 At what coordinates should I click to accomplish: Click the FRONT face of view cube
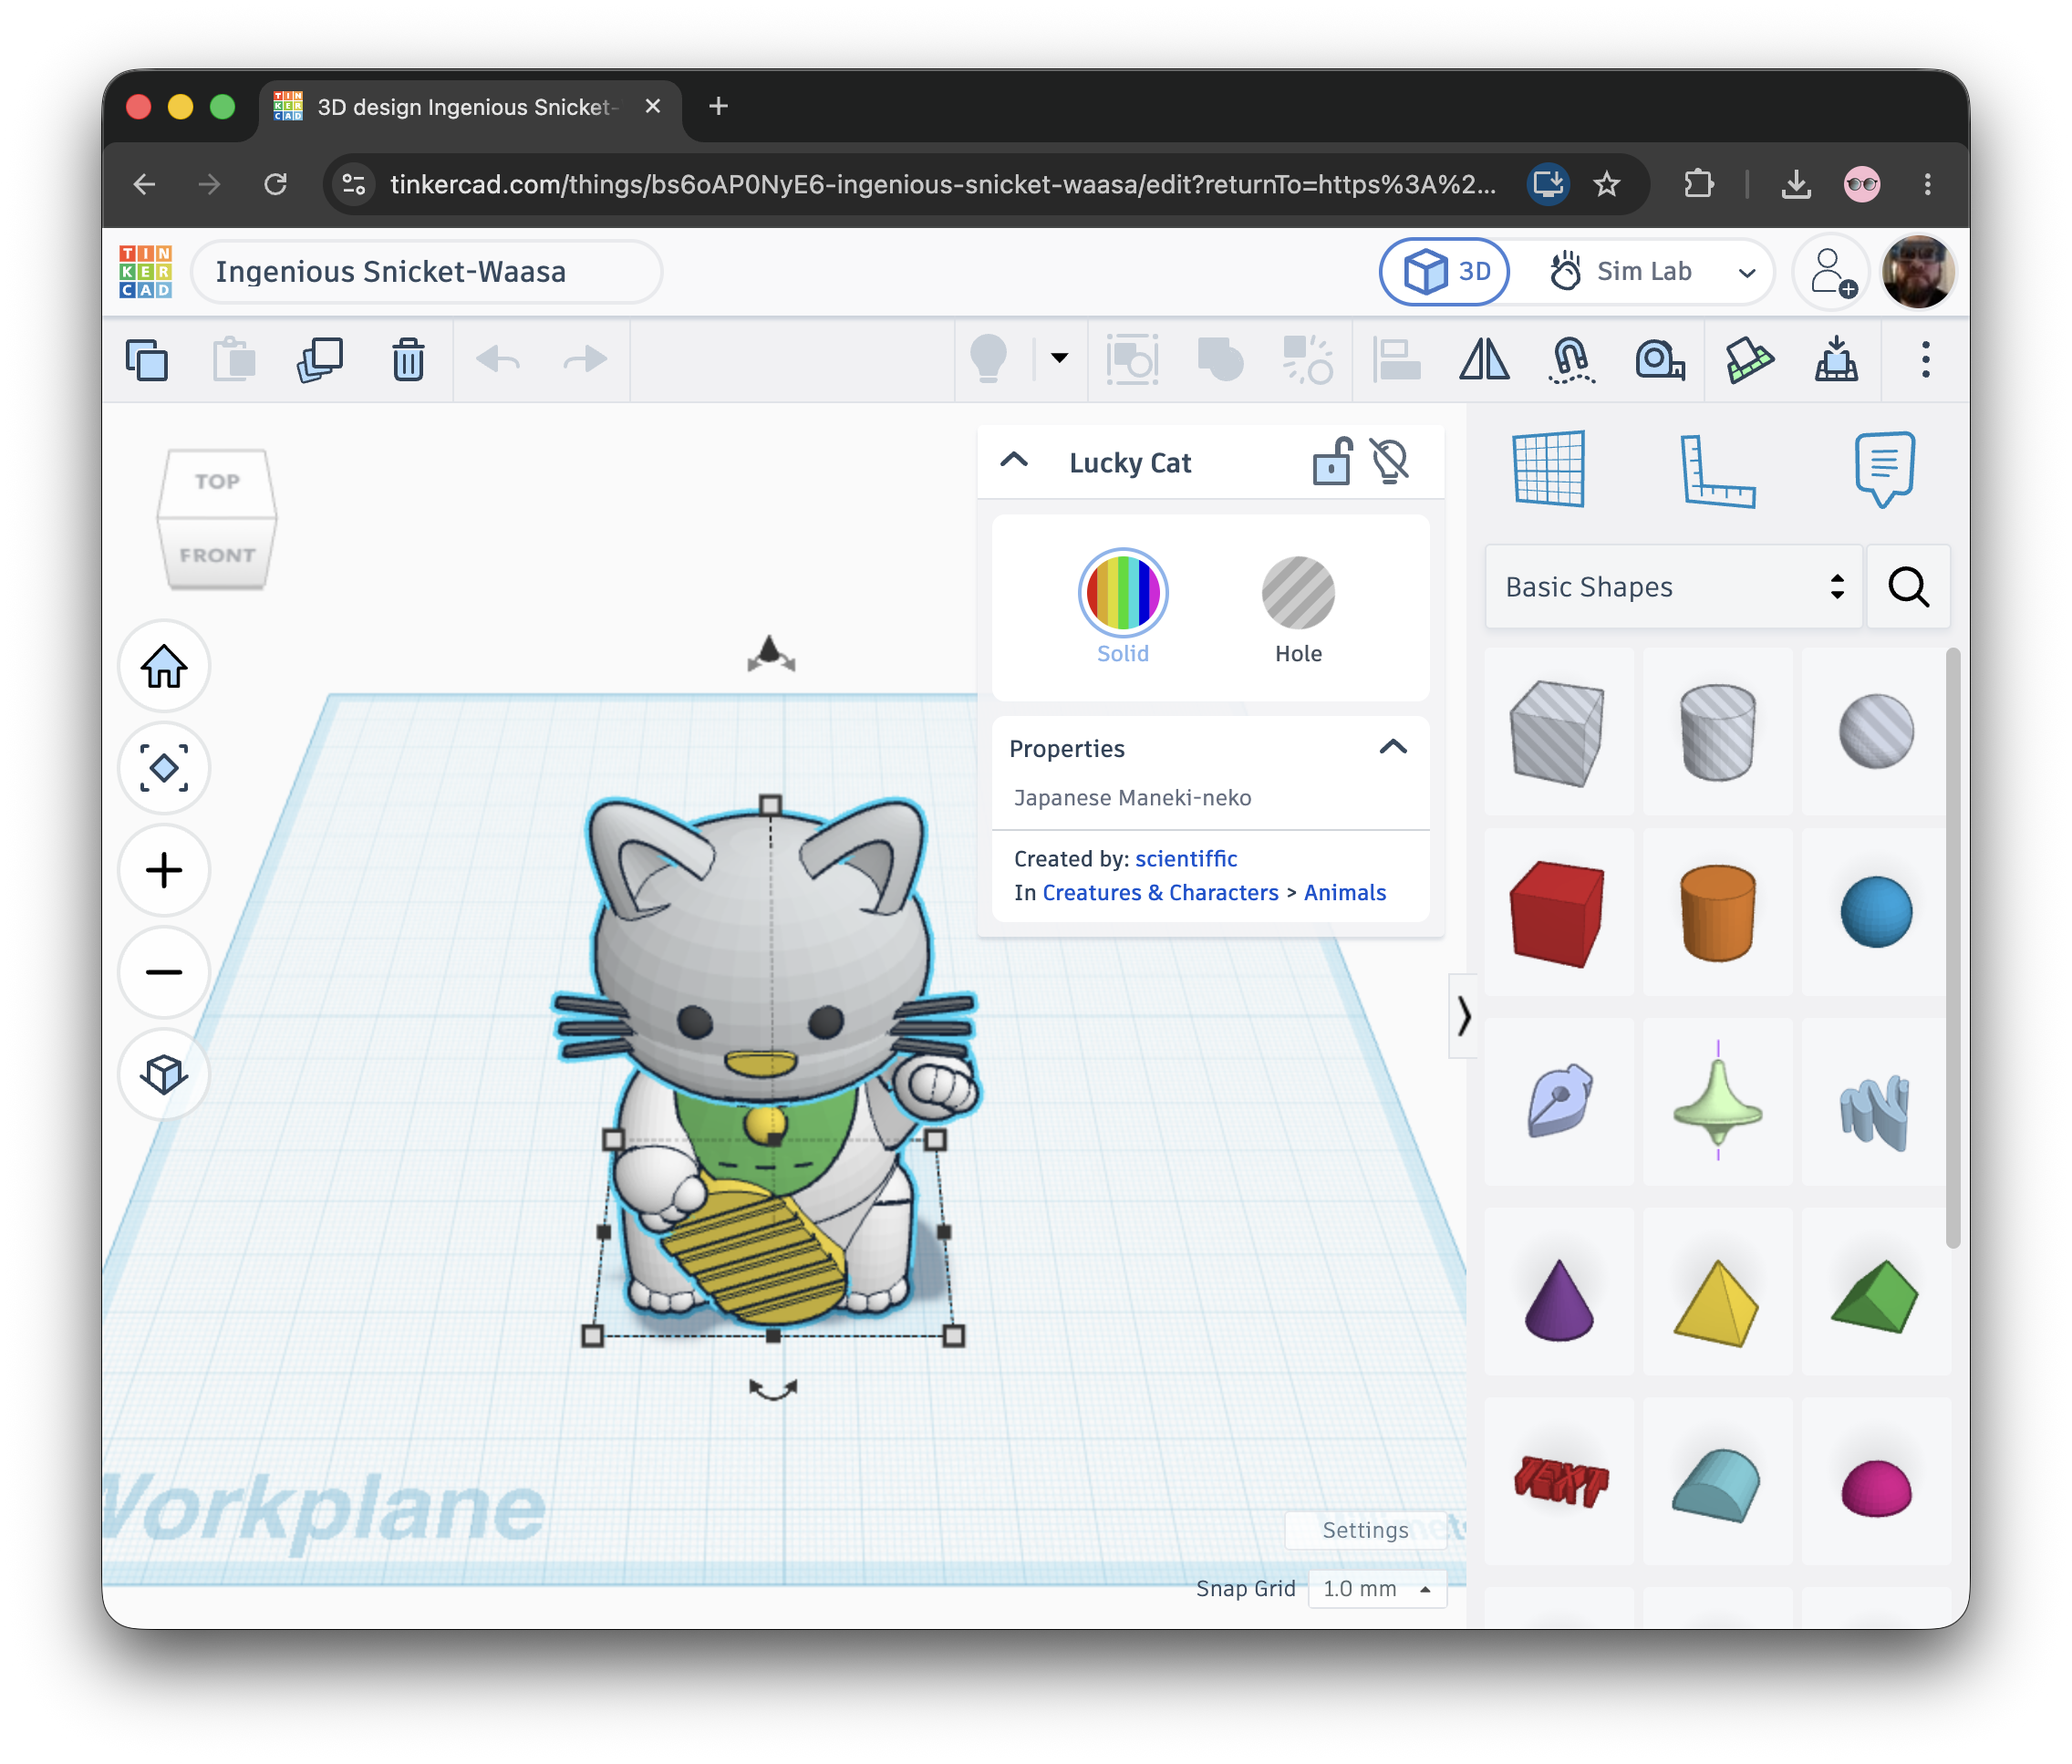217,554
